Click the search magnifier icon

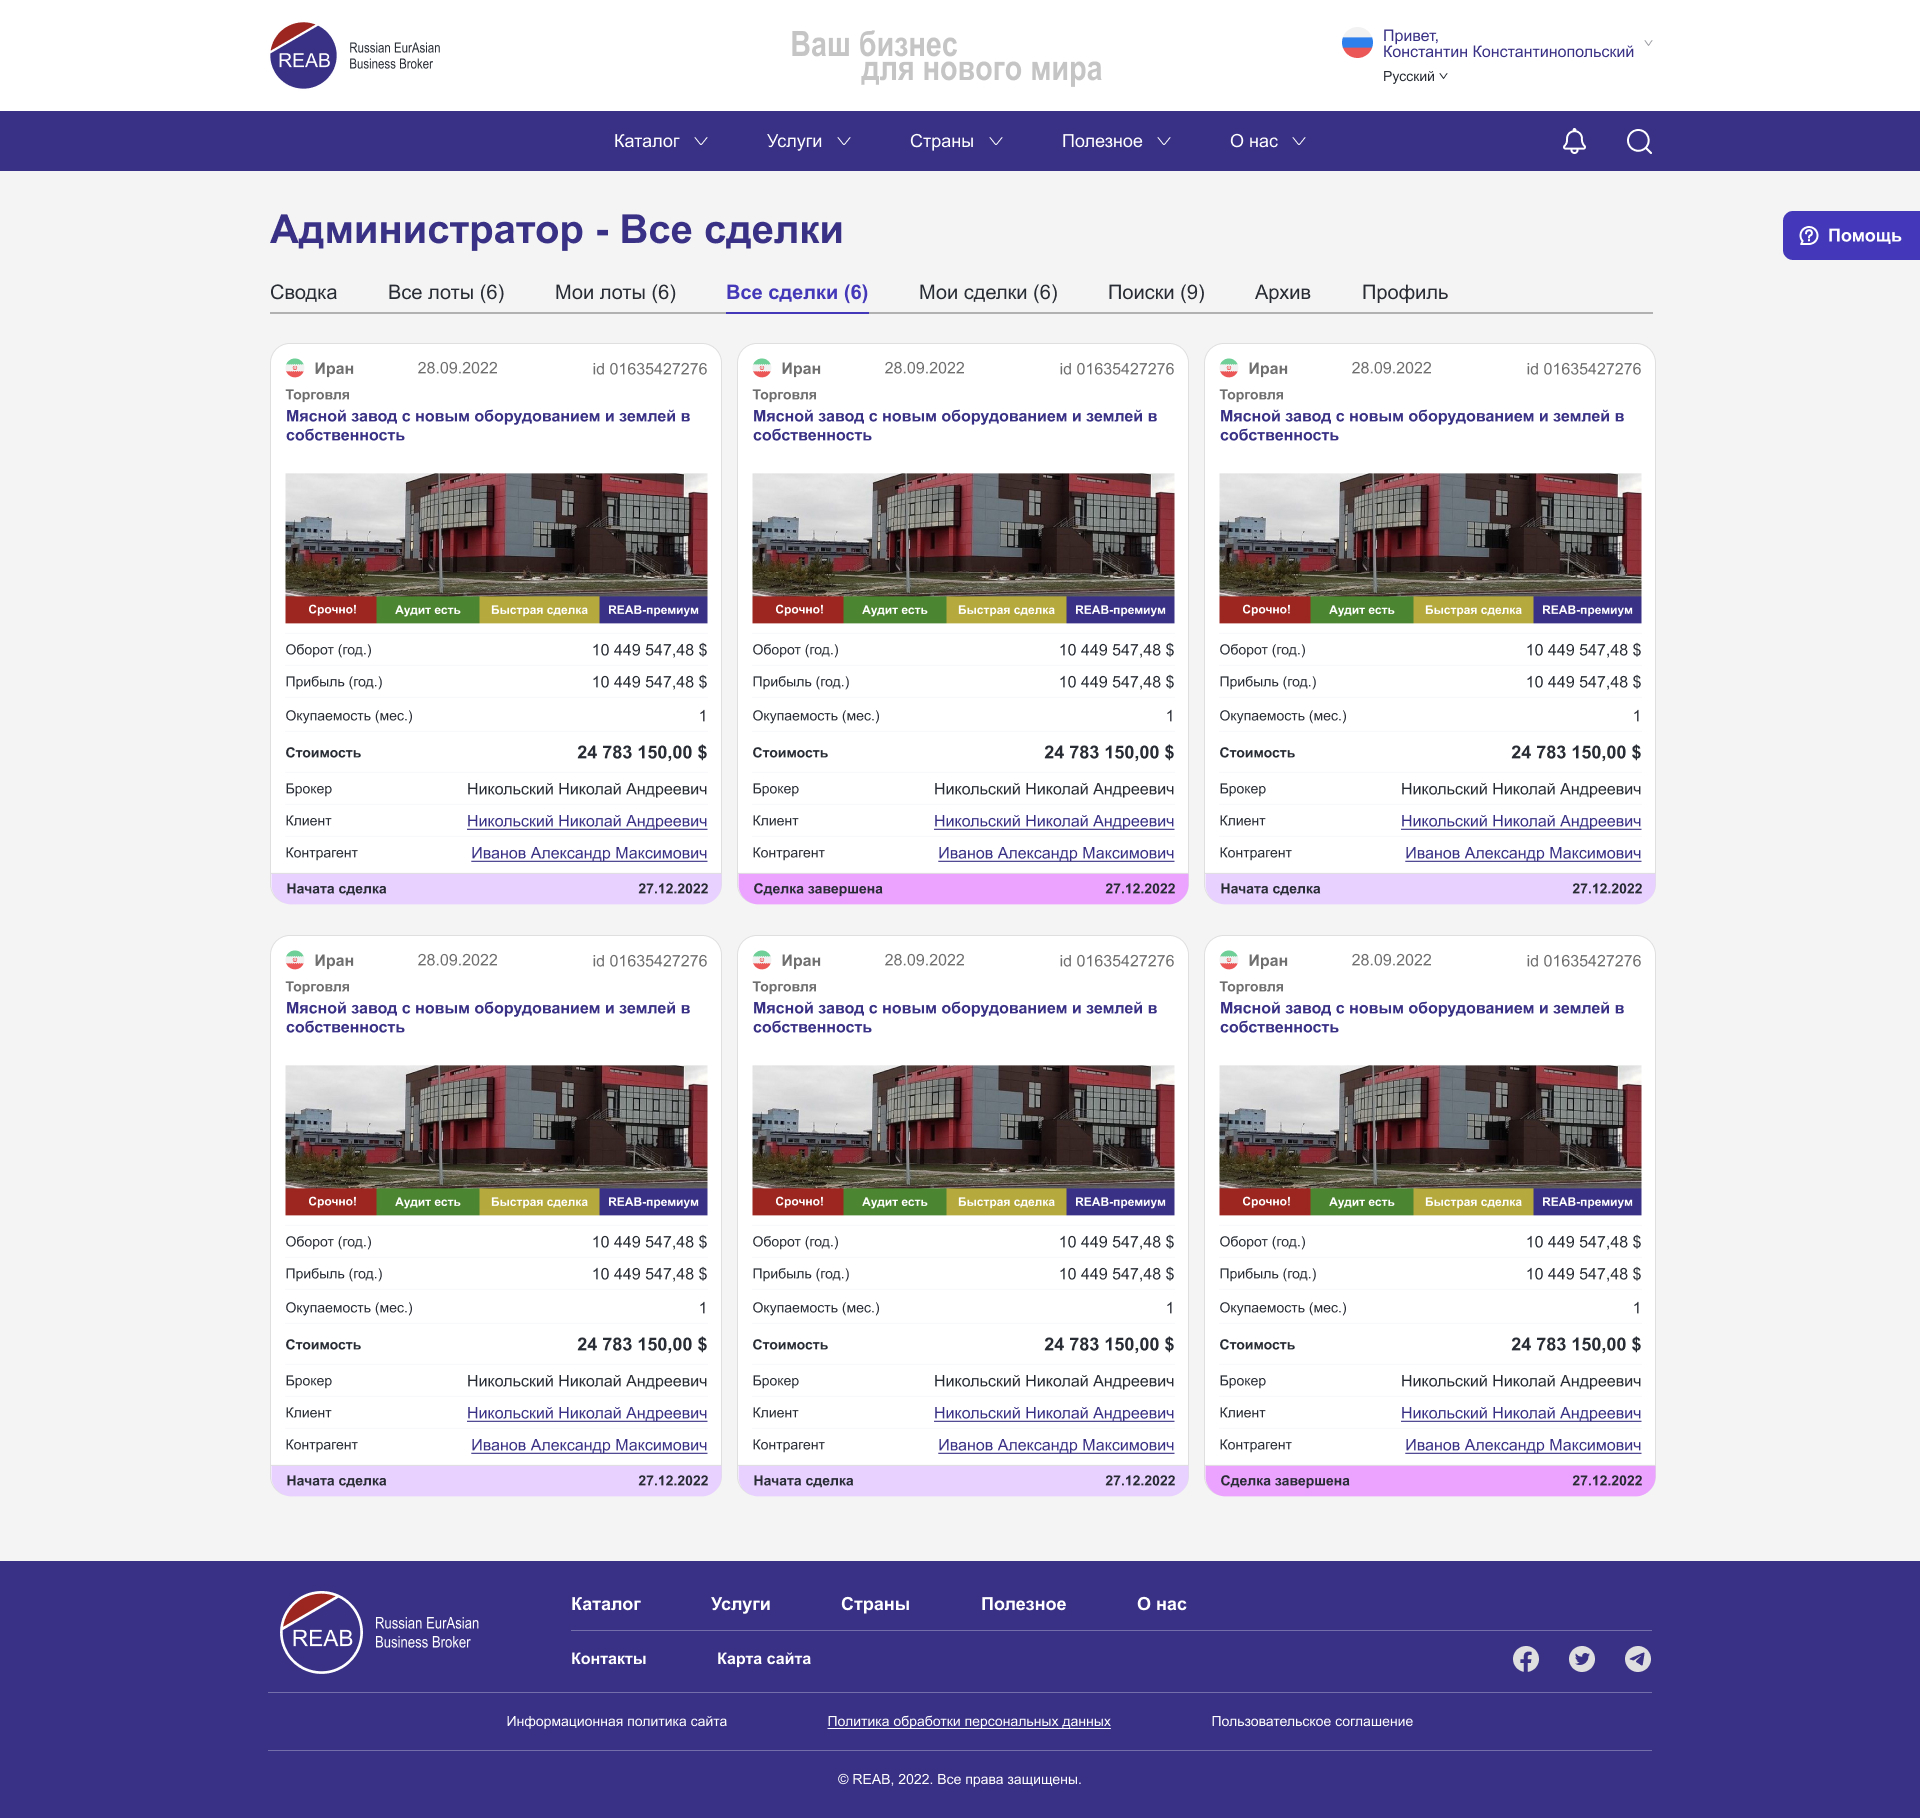pos(1639,141)
